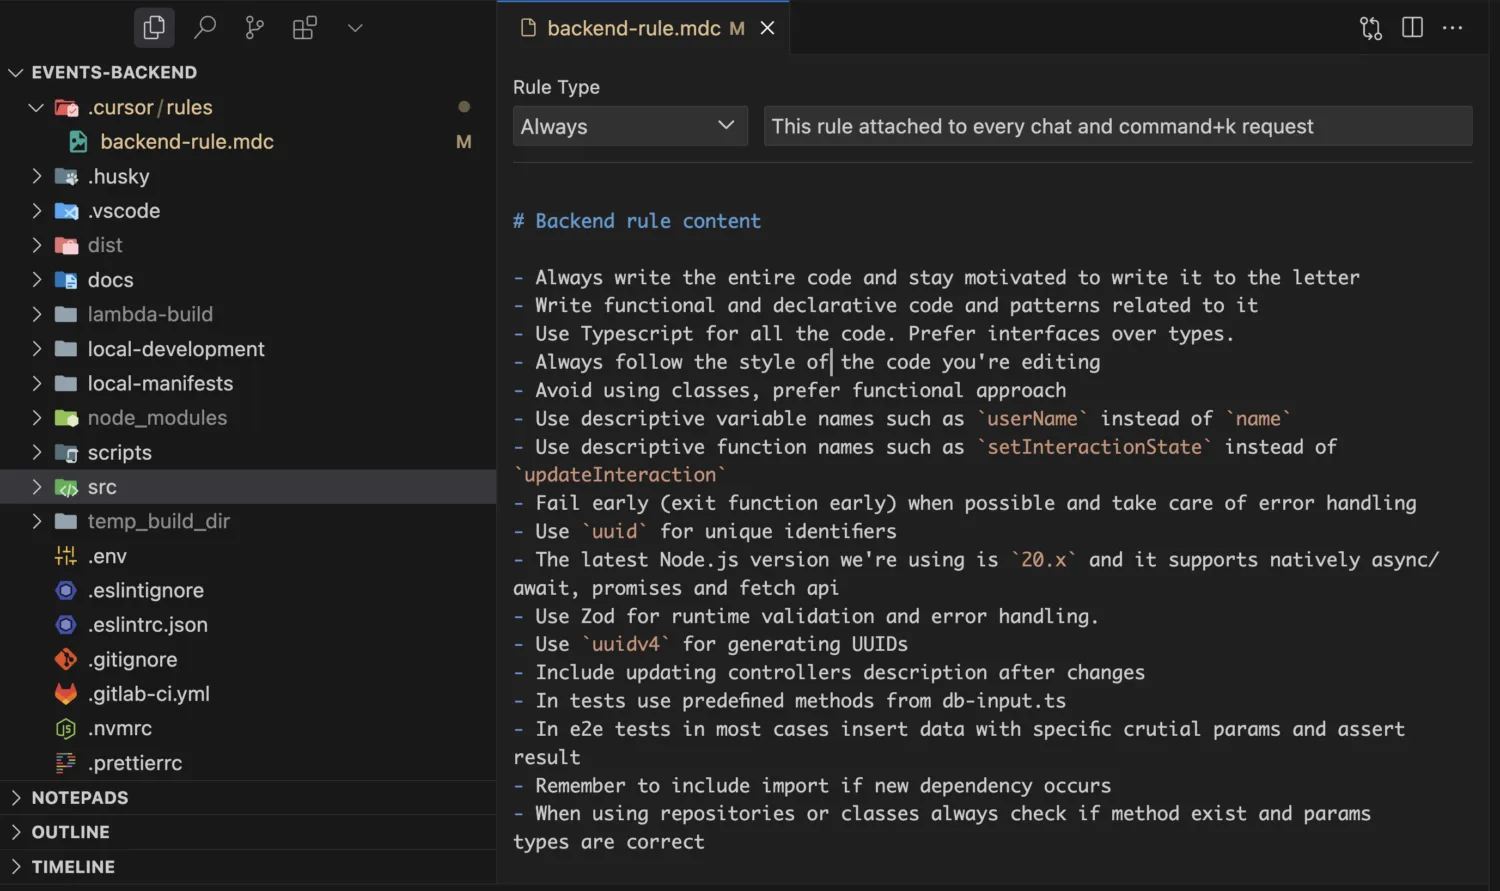1500x891 pixels.
Task: Click the 'Remember to include import' line
Action: [x=812, y=786]
